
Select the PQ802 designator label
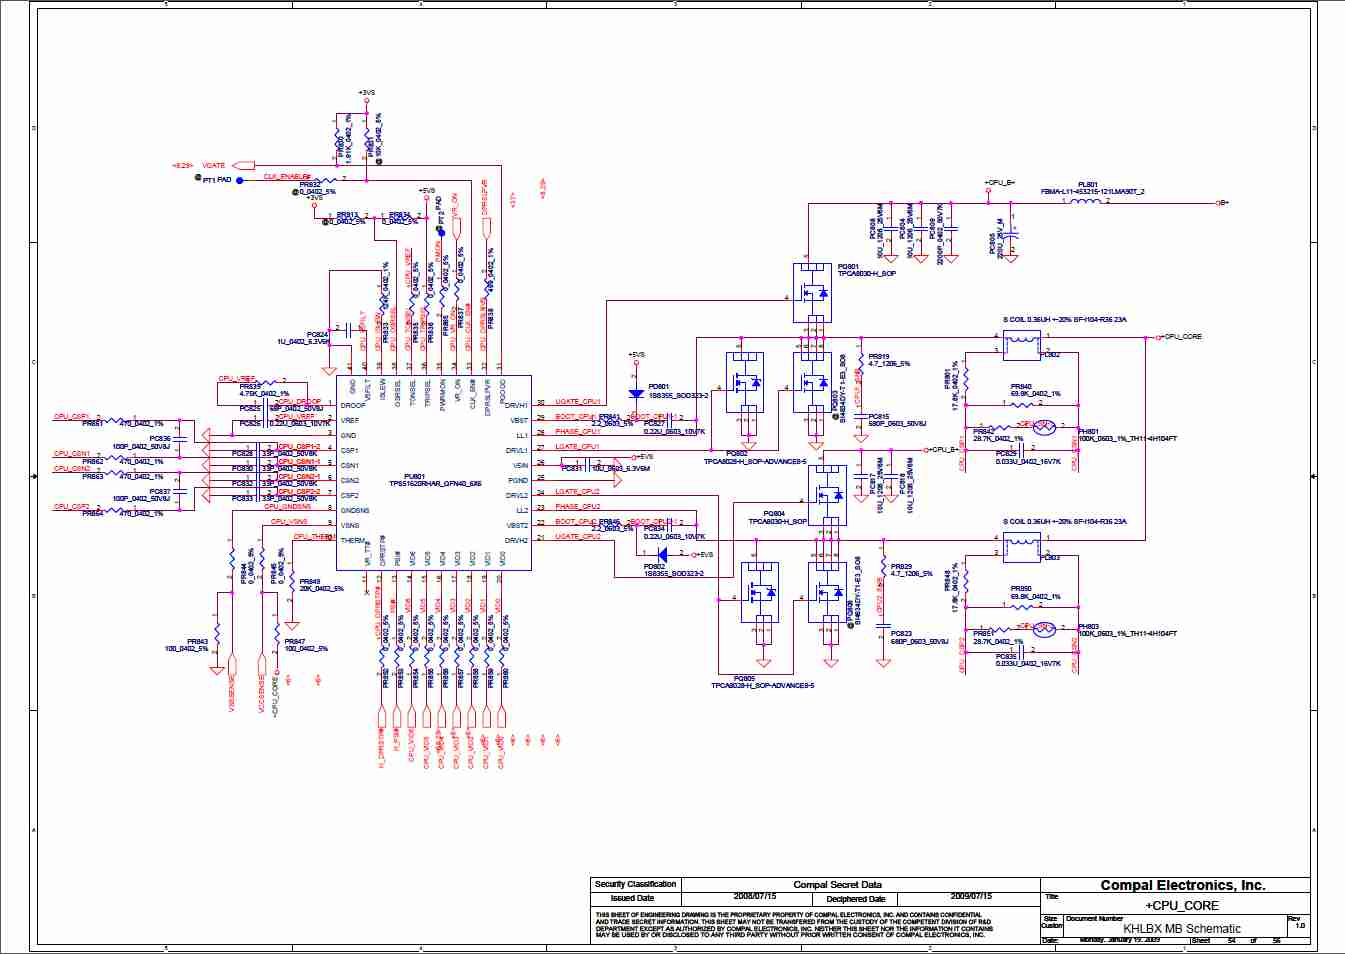coord(736,454)
